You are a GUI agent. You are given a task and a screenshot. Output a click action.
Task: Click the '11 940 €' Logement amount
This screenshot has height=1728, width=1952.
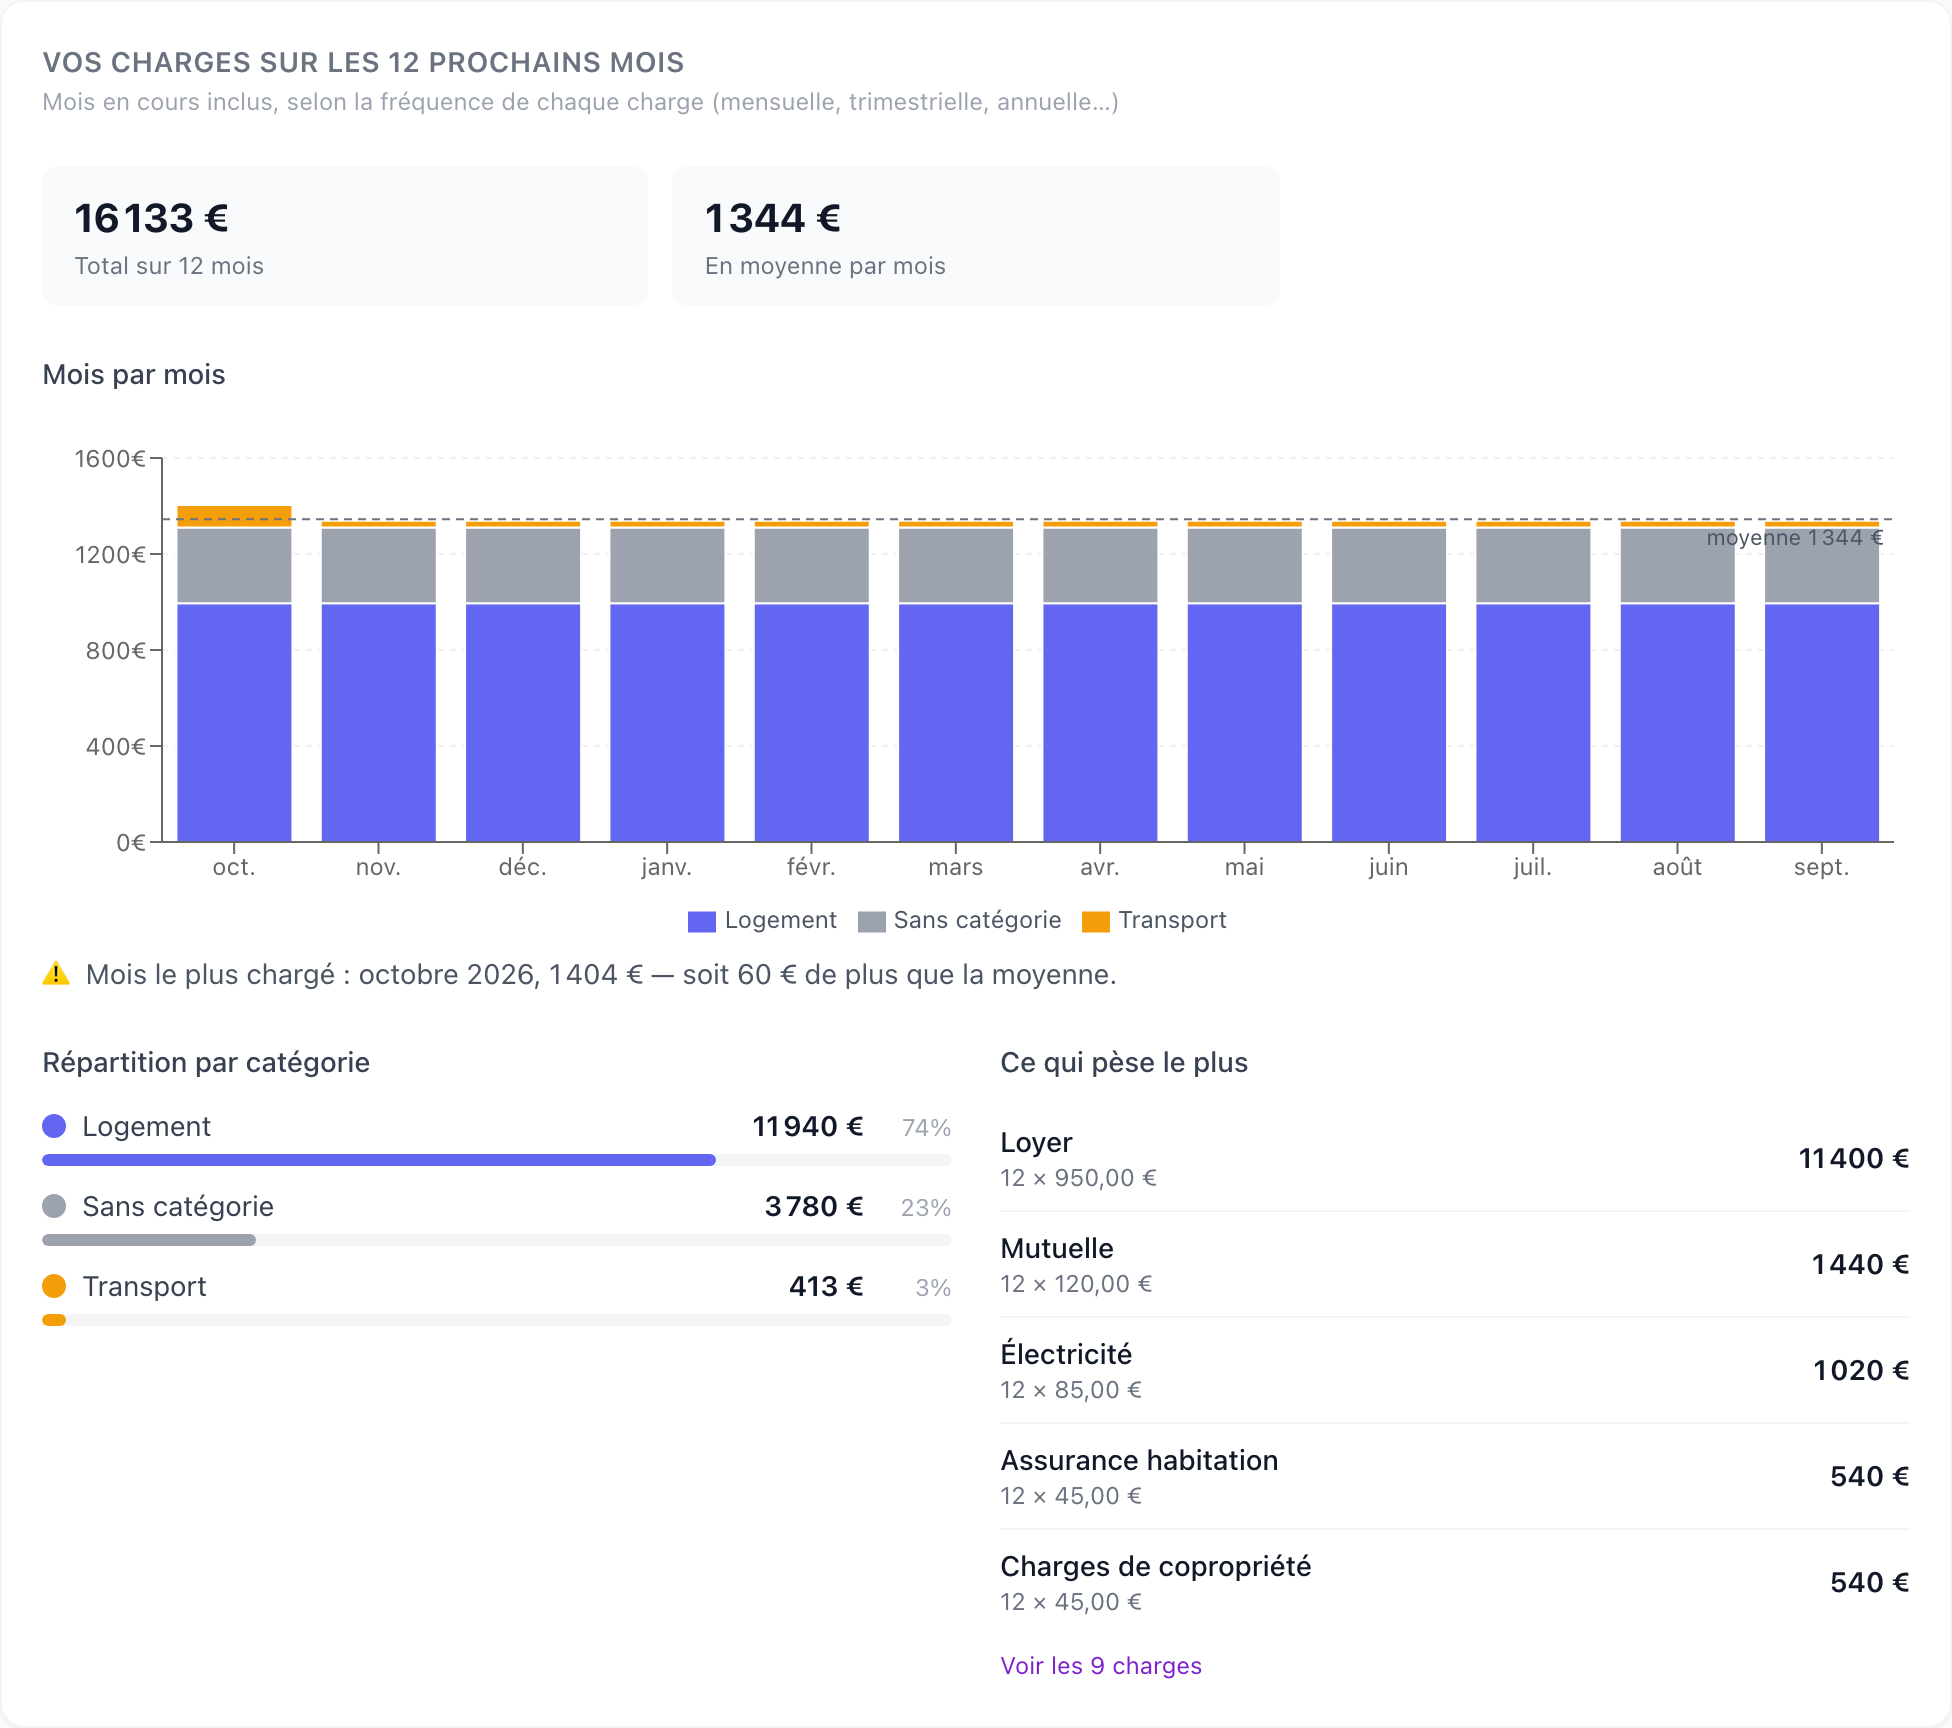coord(808,1126)
